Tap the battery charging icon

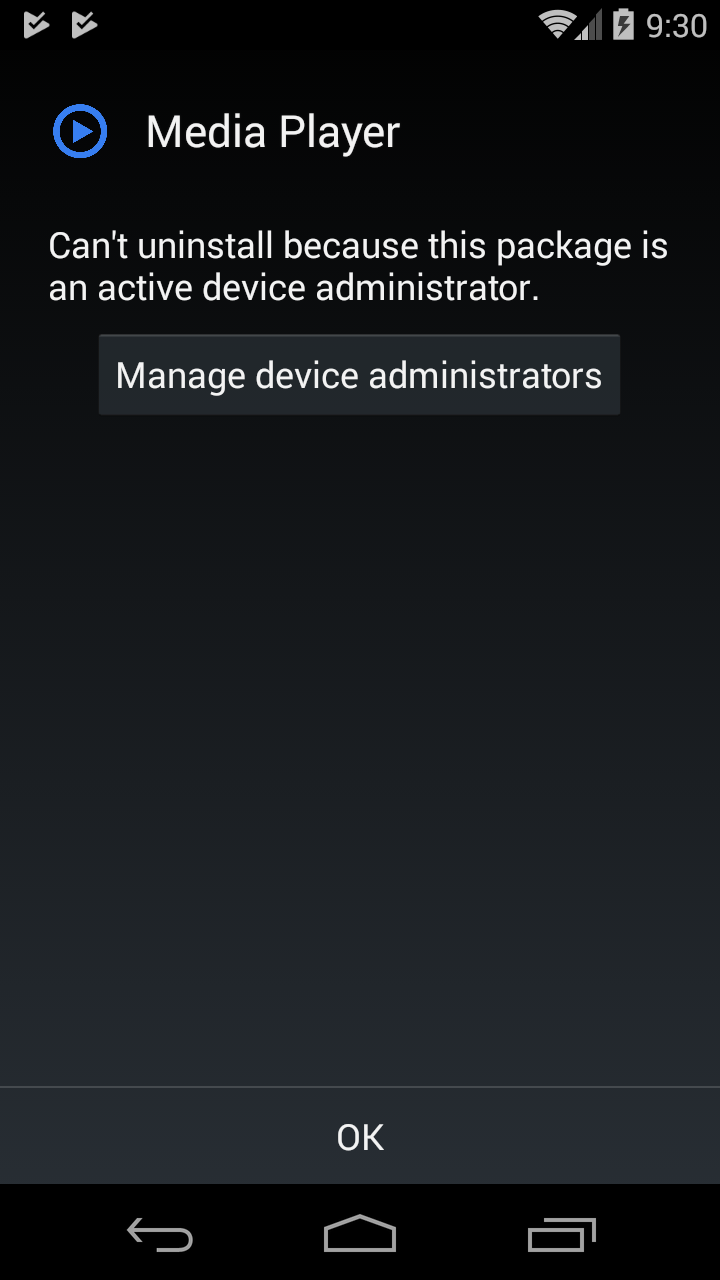pyautogui.click(x=623, y=25)
